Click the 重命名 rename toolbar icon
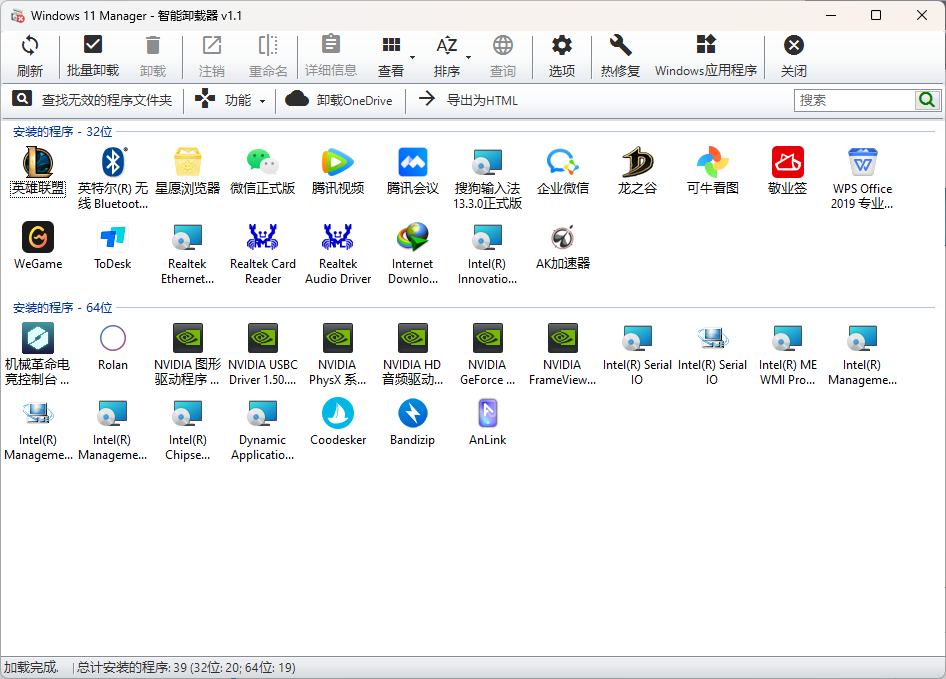Viewport: 946px width, 679px height. [268, 45]
